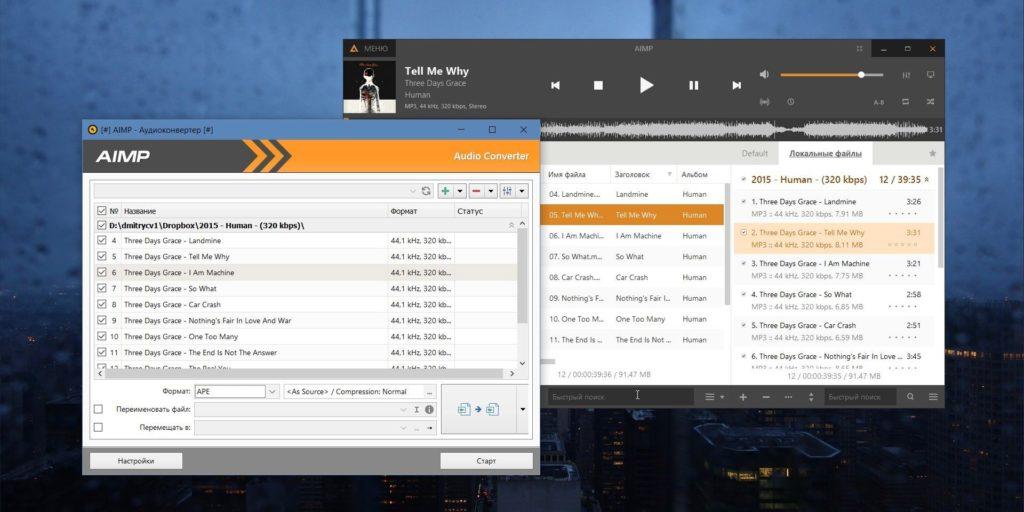Collapse the D:\dmitrycv1\Dropbox folder group
This screenshot has height=512, width=1024.
512,226
